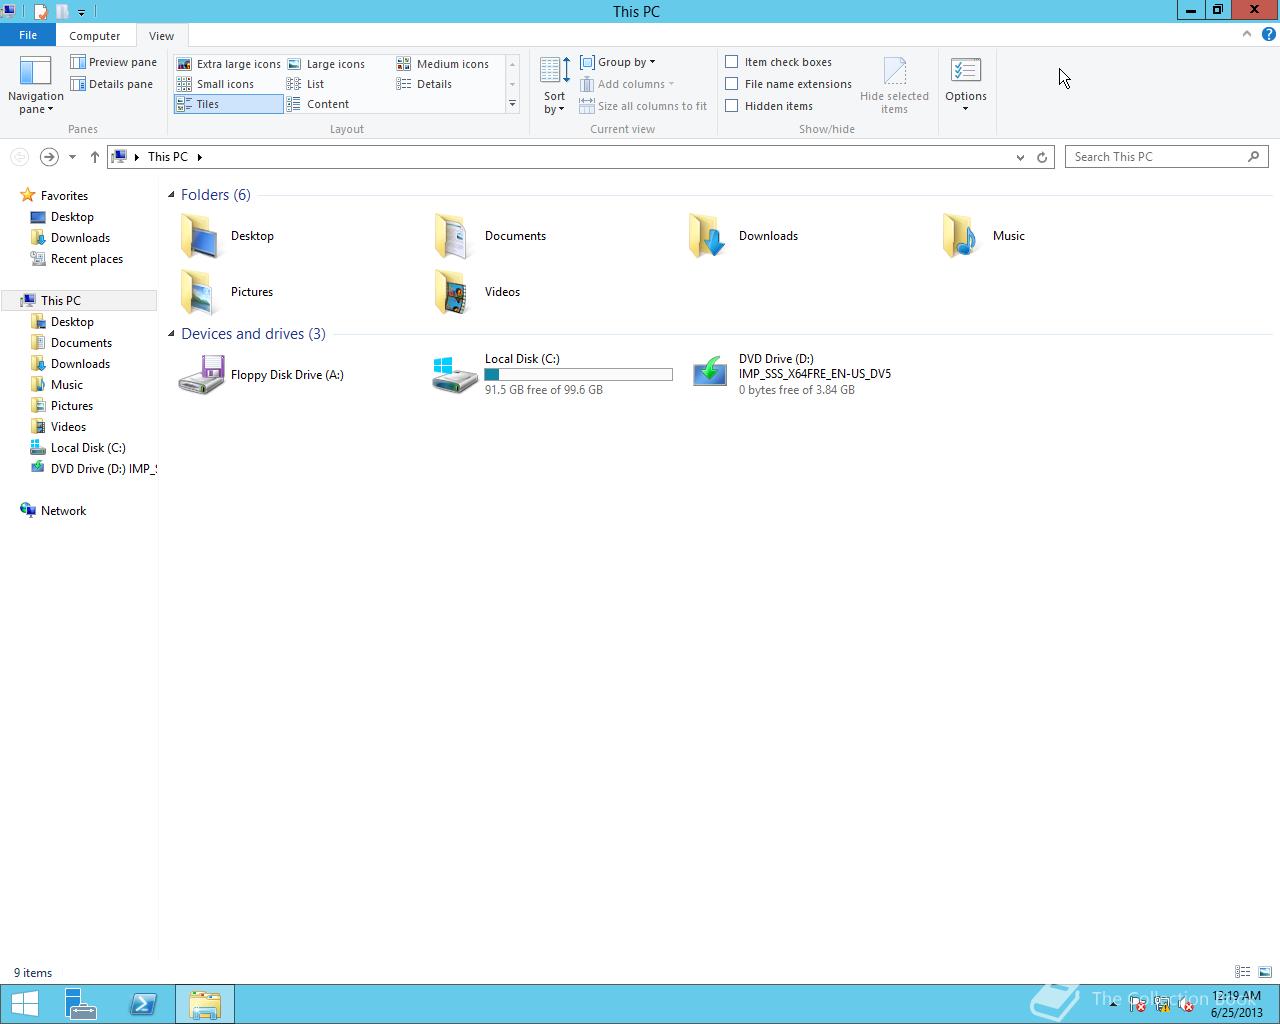Select Medium icons layout
The width and height of the screenshot is (1280, 1024).
(443, 64)
